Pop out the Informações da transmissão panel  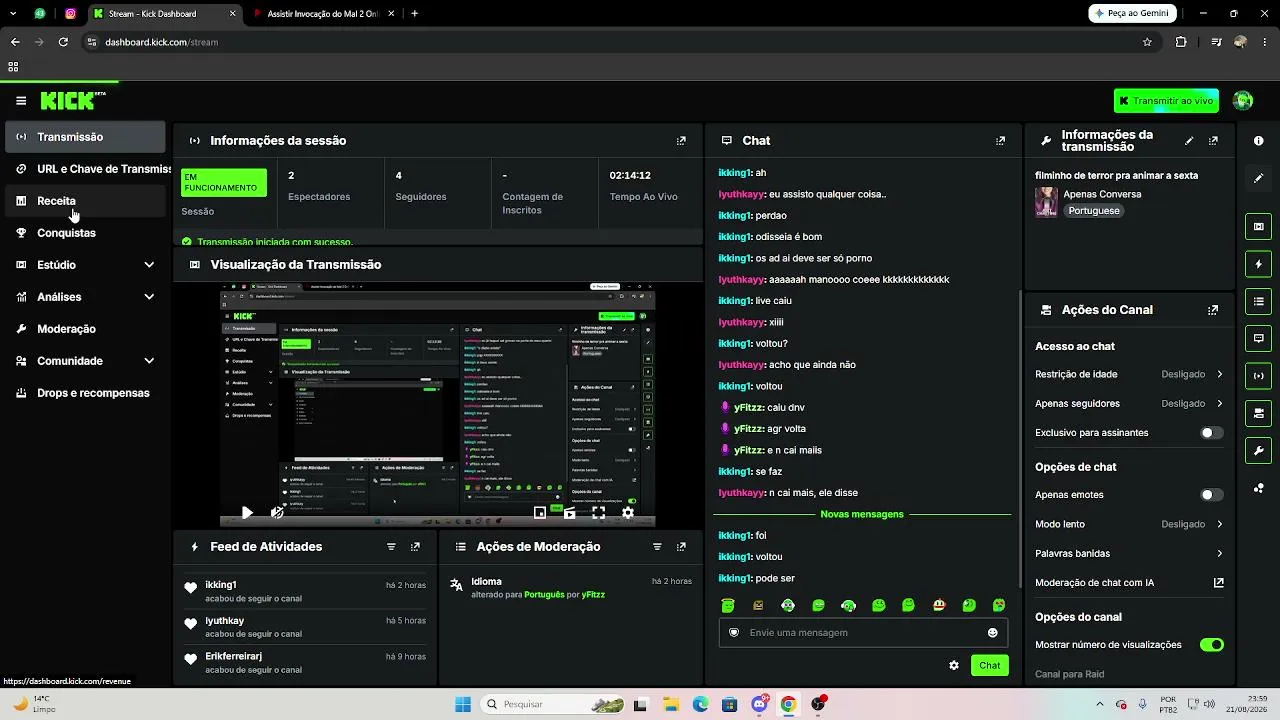(x=1213, y=141)
